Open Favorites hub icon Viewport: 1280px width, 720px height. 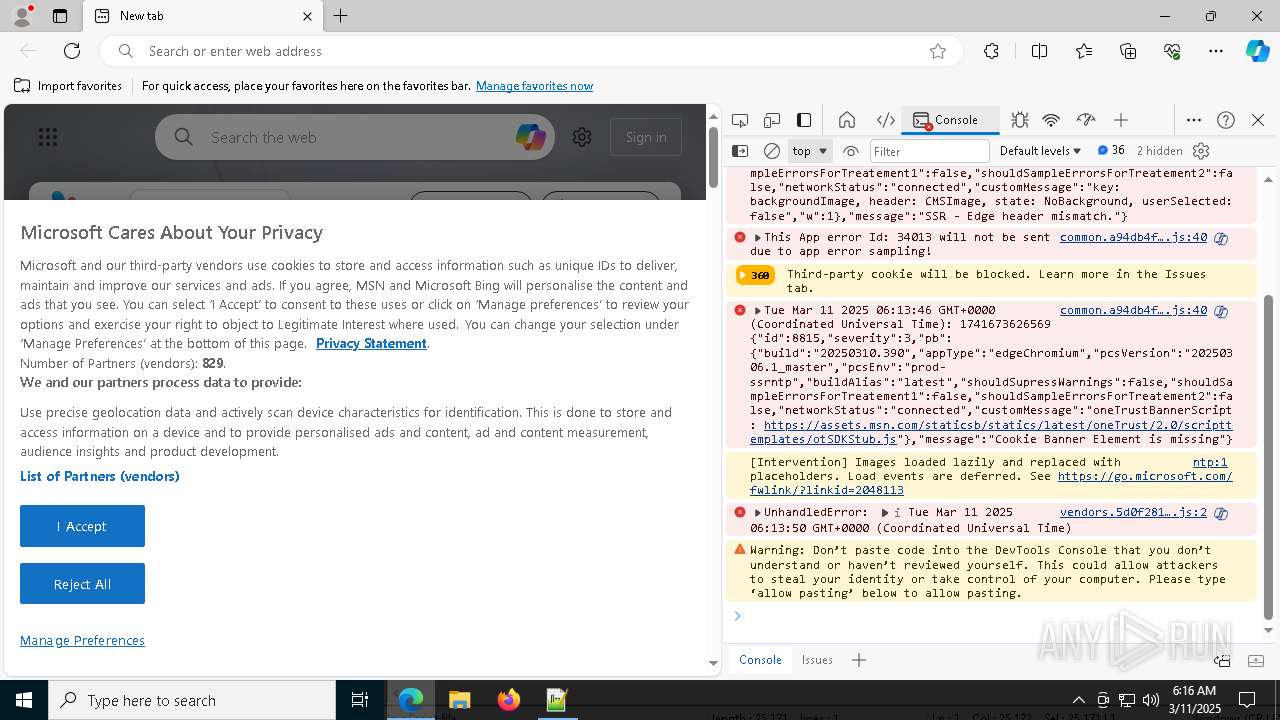1084,51
